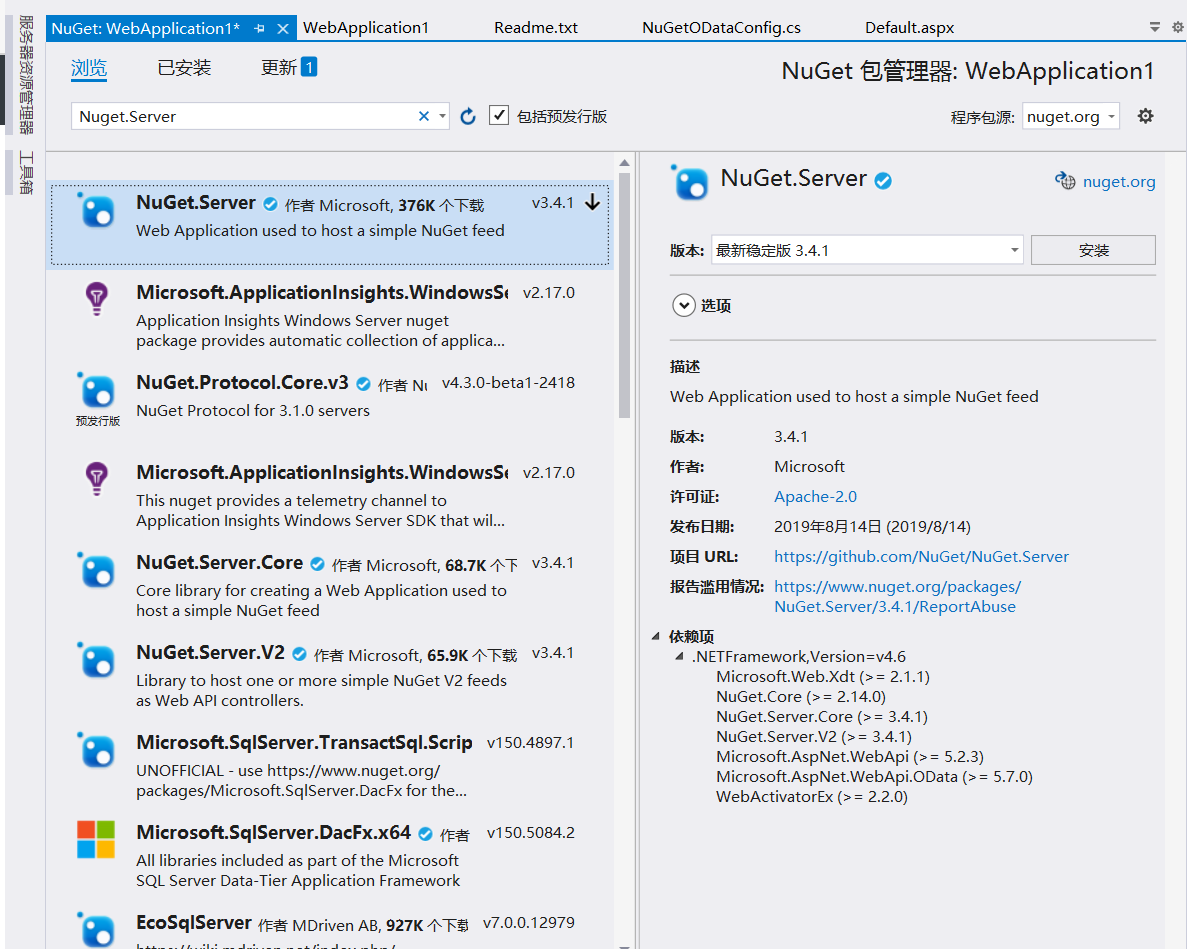This screenshot has width=1187, height=949.
Task: Click the Microsoft.SqlServer.TransactSql package icon
Action: tap(96, 750)
